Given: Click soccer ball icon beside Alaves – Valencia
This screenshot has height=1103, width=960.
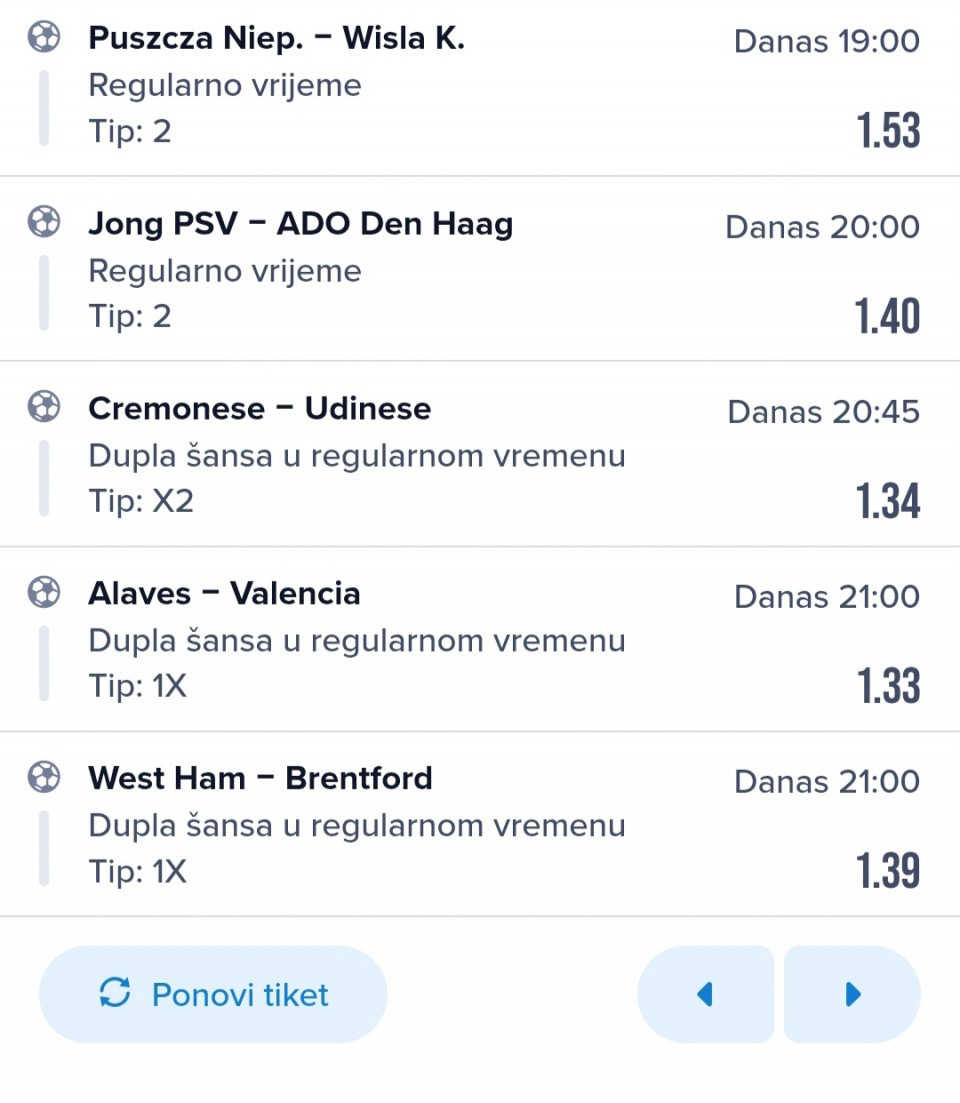Looking at the screenshot, I should pyautogui.click(x=43, y=592).
